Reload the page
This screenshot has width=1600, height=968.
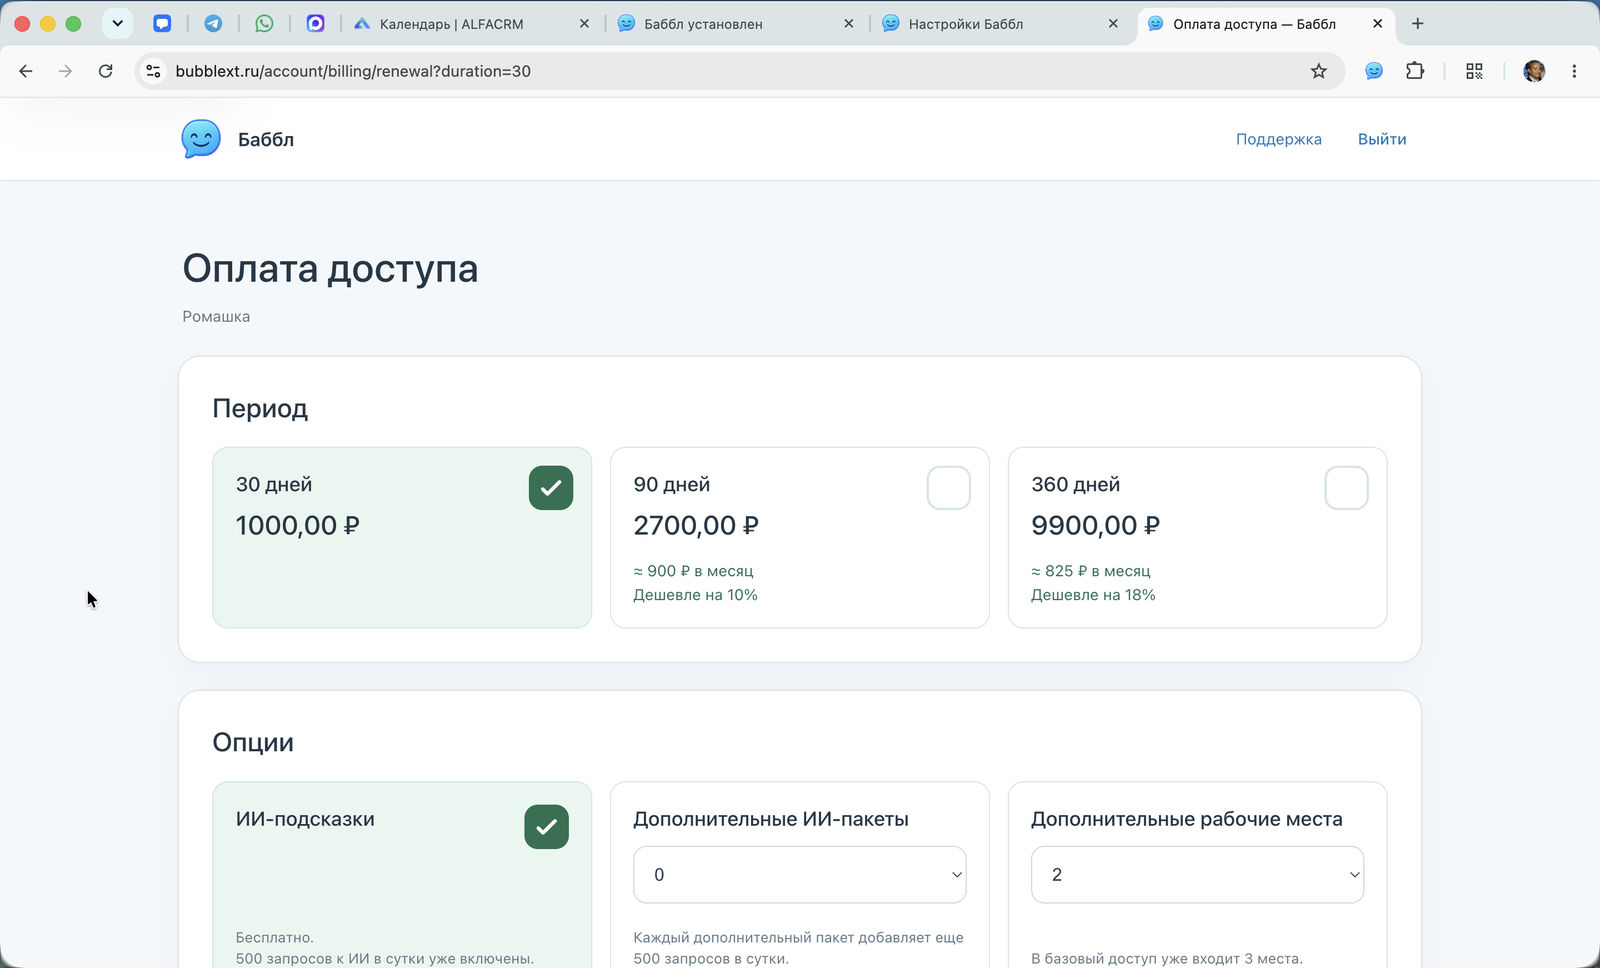coord(105,71)
